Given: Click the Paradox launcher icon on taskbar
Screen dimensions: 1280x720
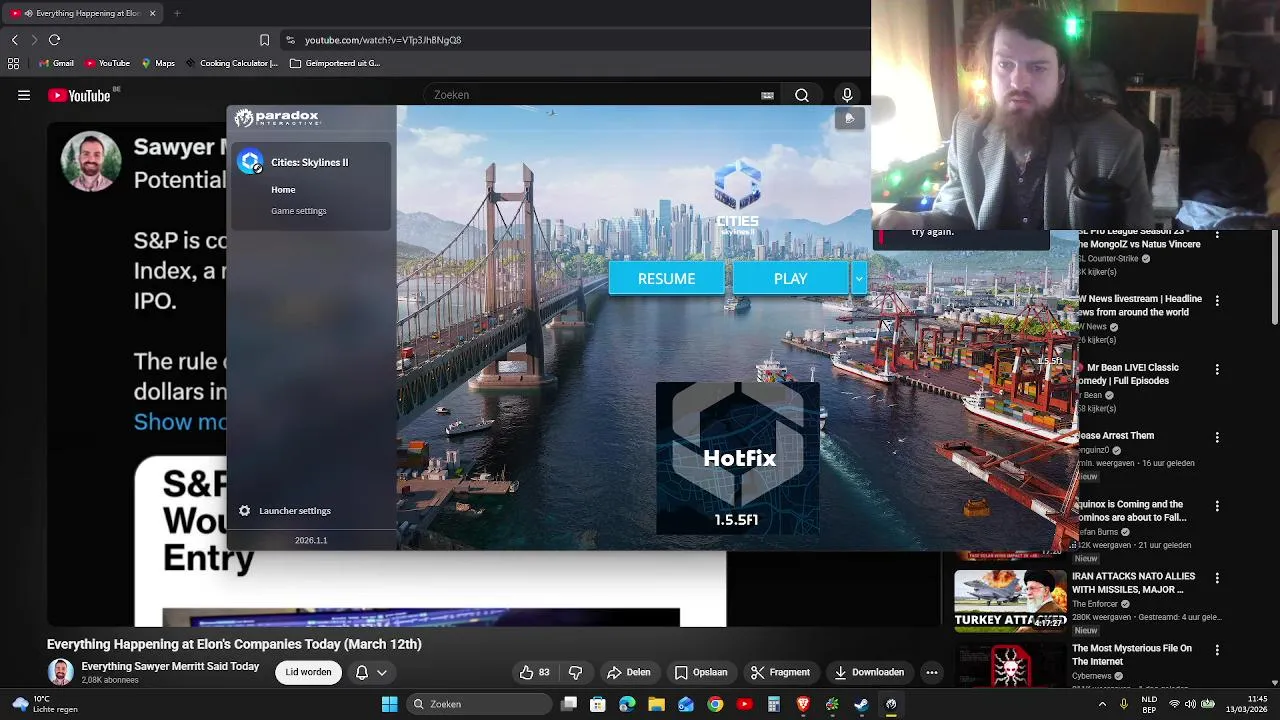Looking at the screenshot, I should pos(891,704).
